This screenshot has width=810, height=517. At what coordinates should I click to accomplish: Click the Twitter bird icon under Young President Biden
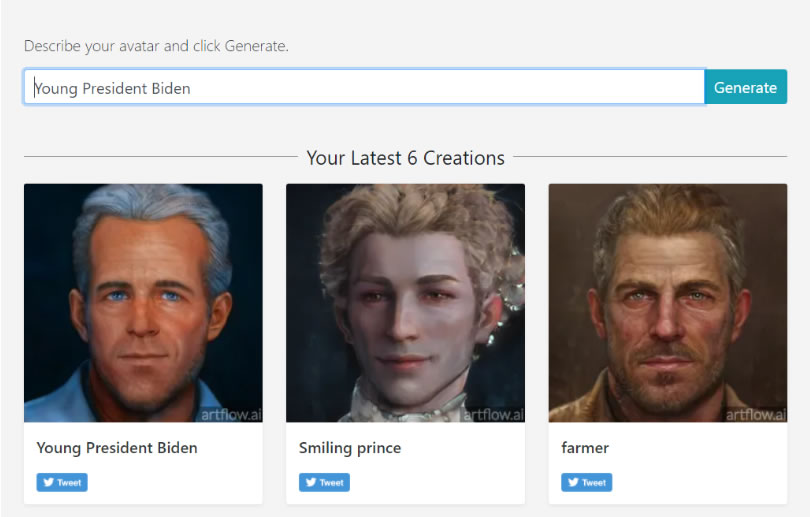[x=48, y=483]
